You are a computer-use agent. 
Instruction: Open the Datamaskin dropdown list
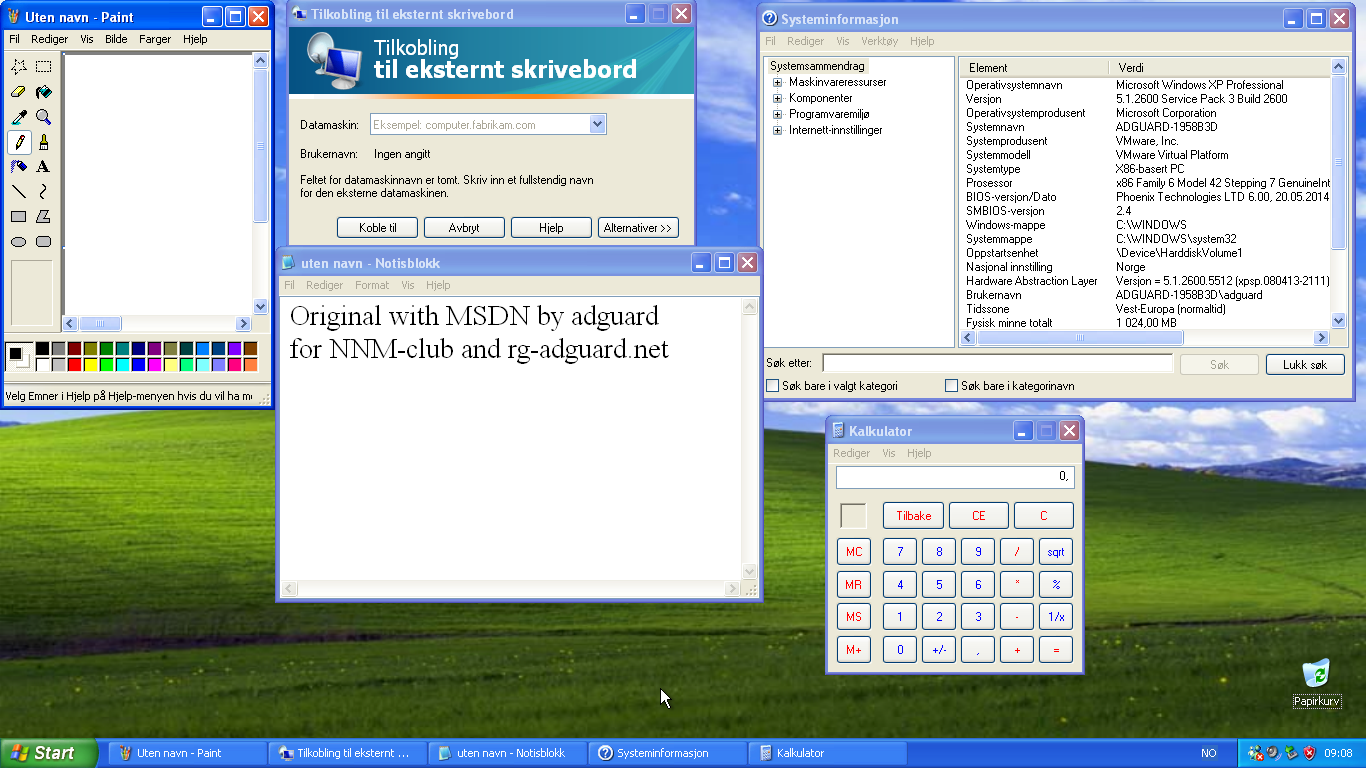[x=597, y=124]
